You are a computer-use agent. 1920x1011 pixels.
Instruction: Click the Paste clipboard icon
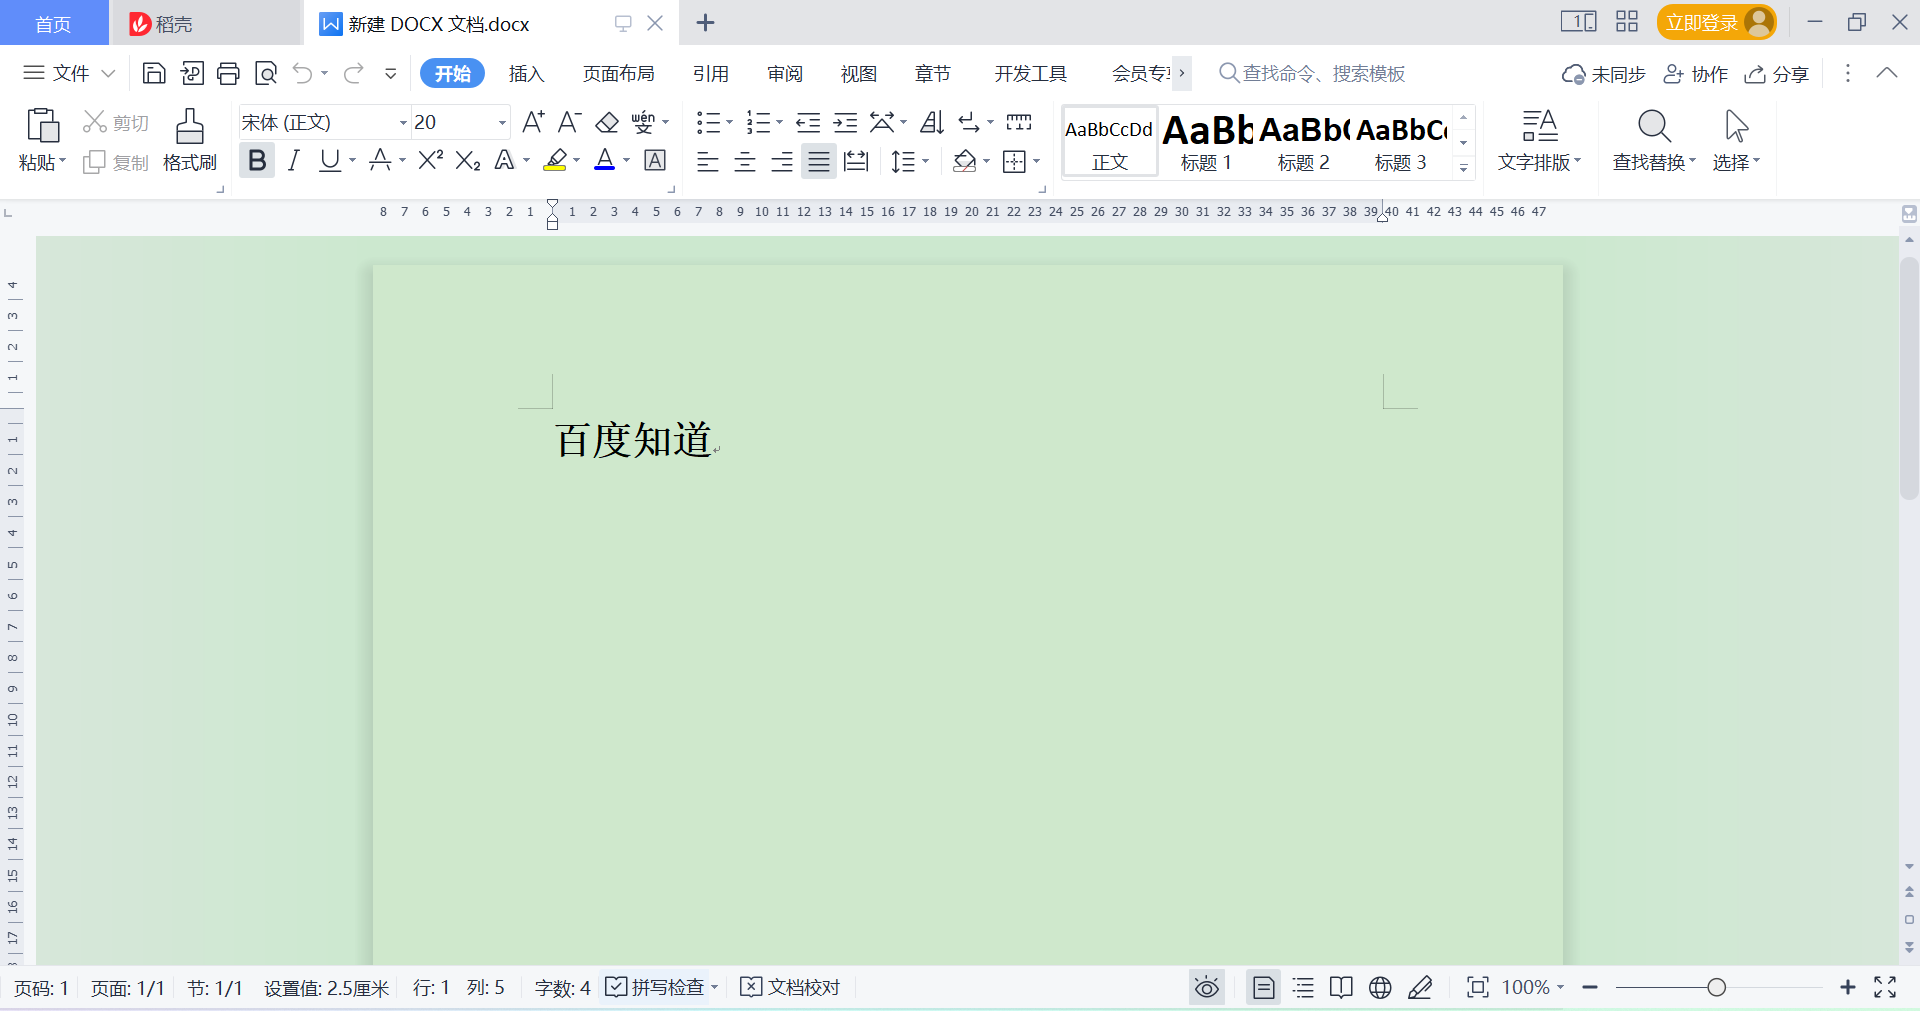pyautogui.click(x=42, y=126)
